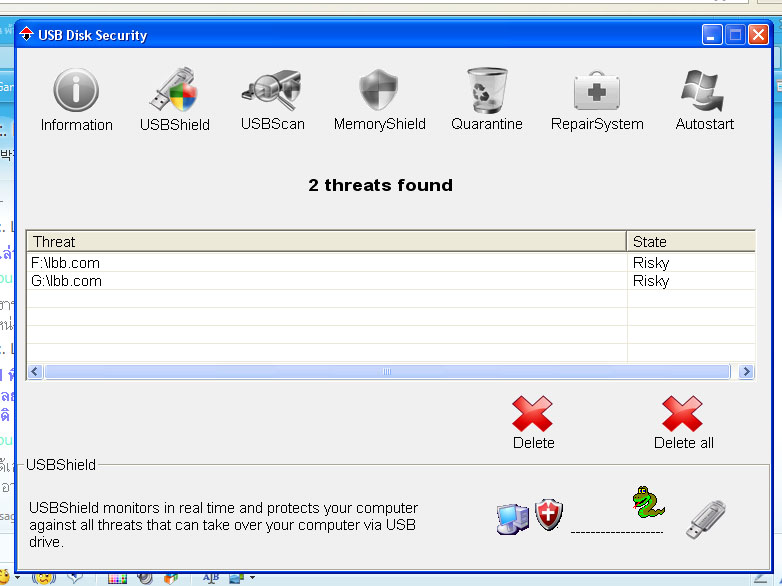Open the Autostart manager
This screenshot has width=782, height=586.
click(704, 100)
